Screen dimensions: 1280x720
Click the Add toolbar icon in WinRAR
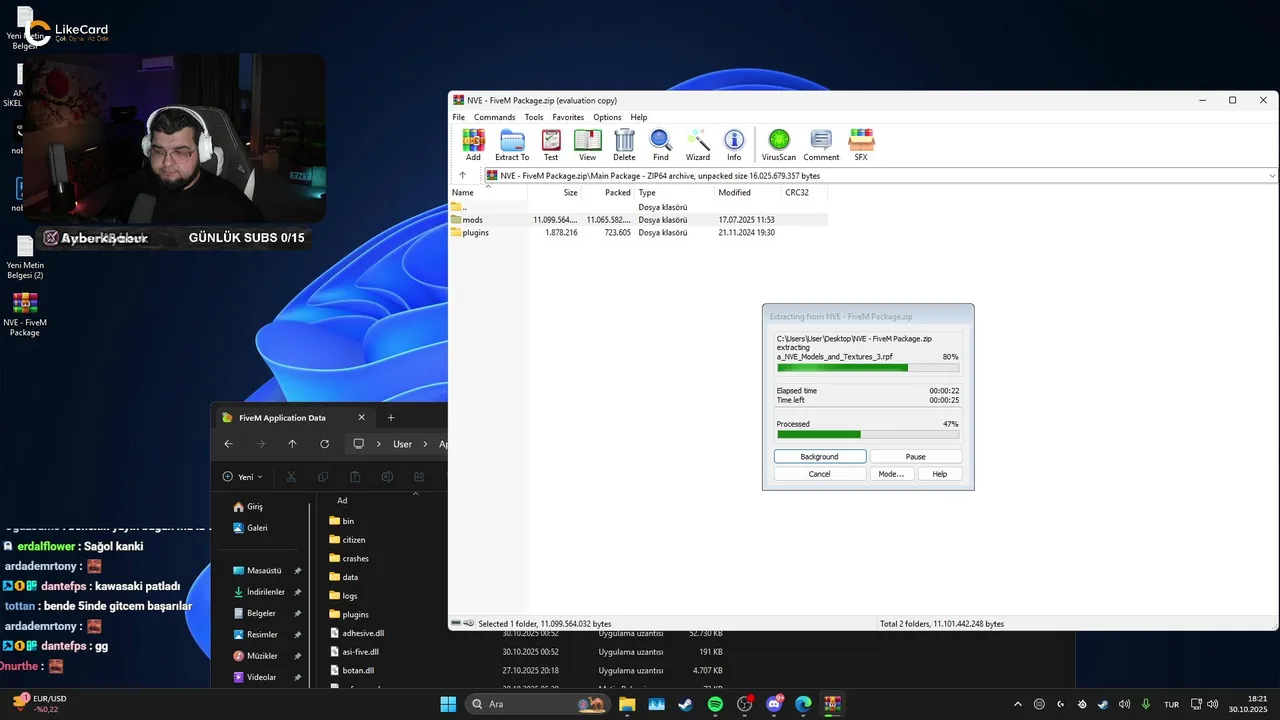coord(473,145)
